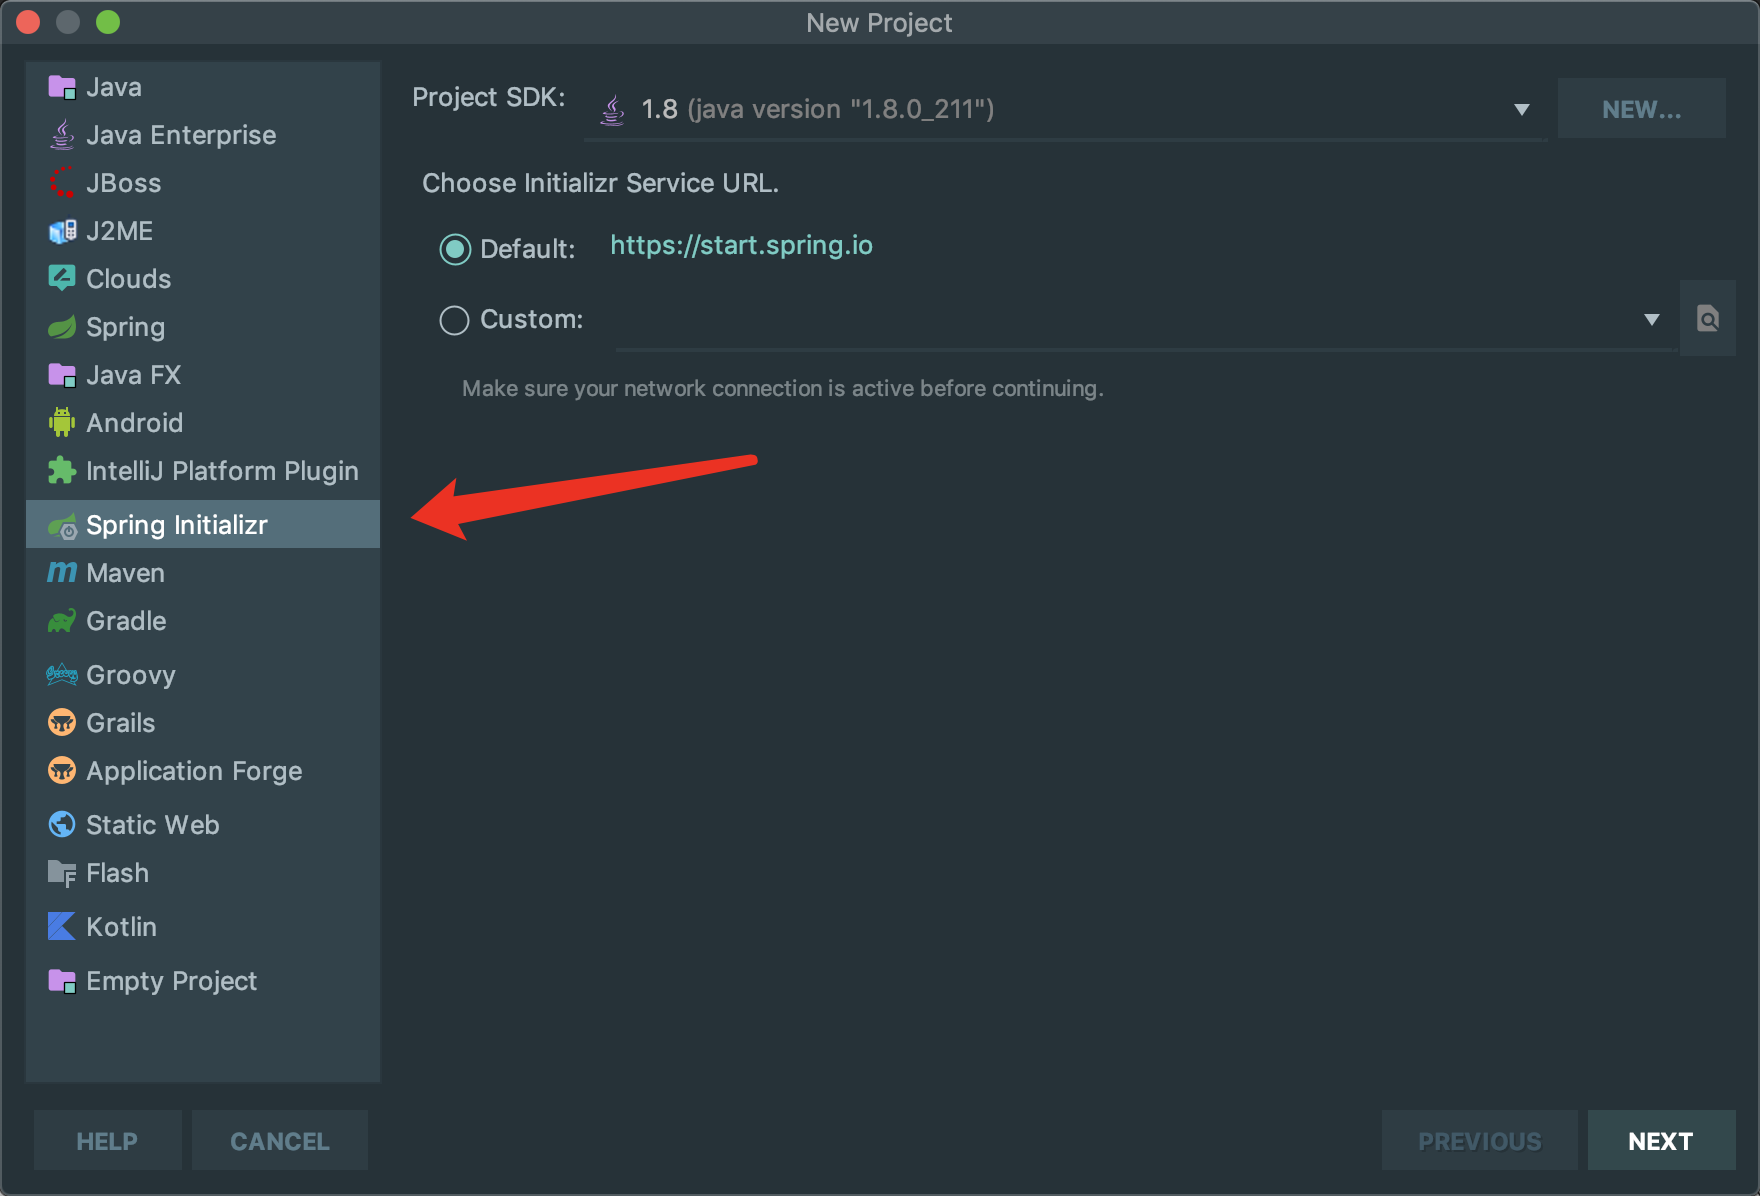Viewport: 1760px width, 1196px height.
Task: Expand the Custom URL dropdown arrow
Action: [1652, 320]
